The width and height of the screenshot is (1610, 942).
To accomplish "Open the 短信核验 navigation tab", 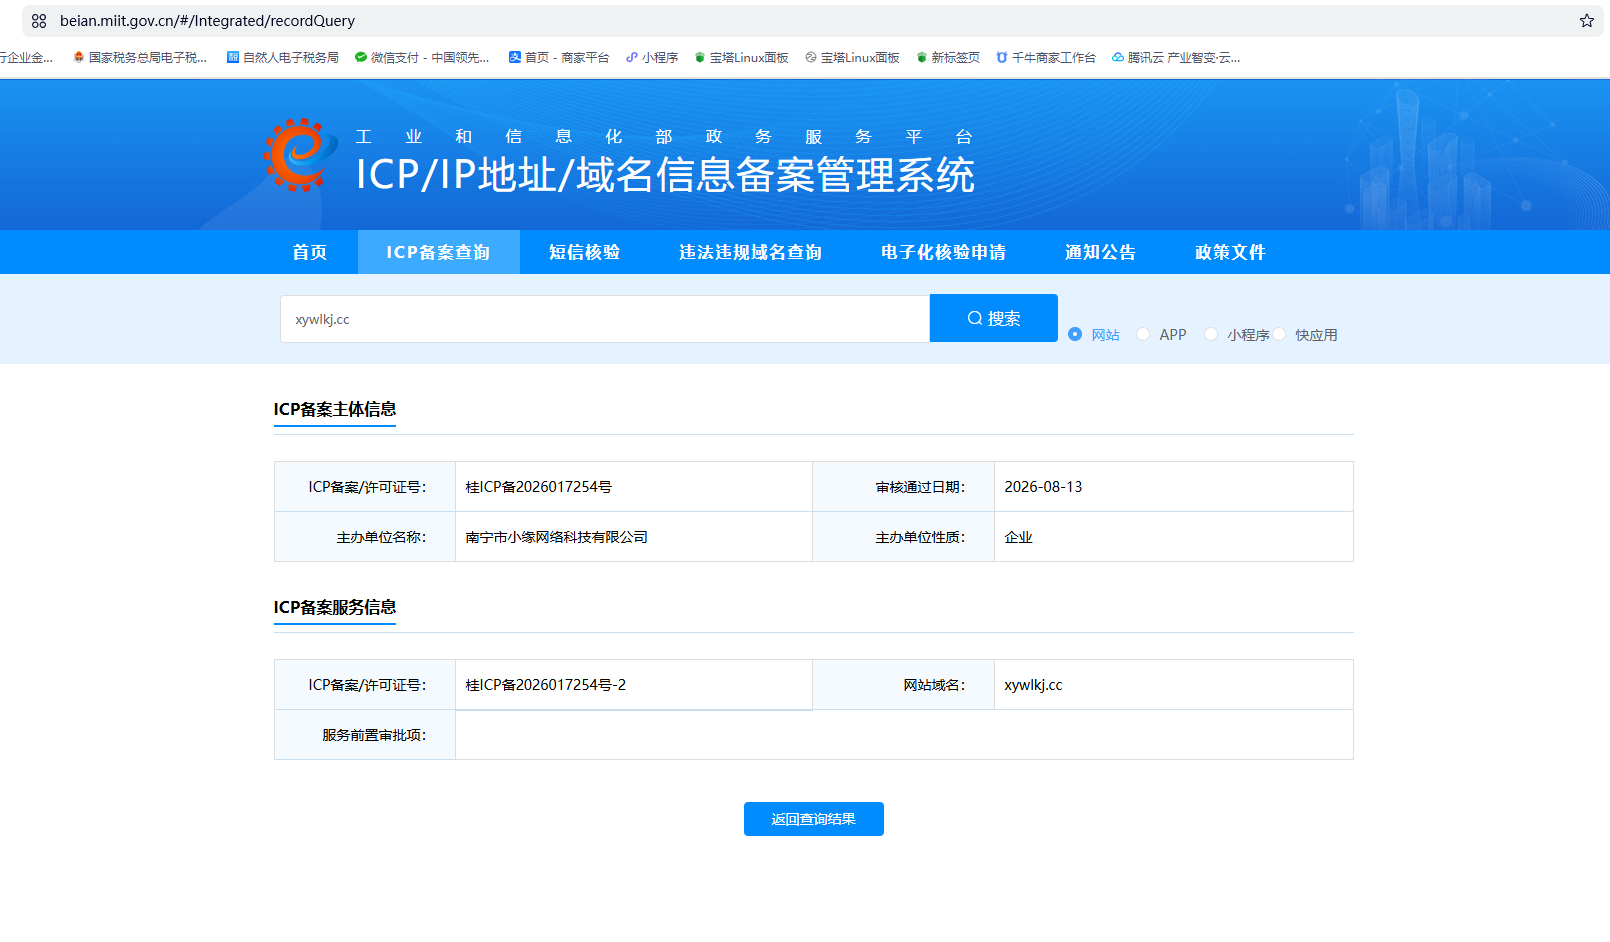I will [585, 252].
